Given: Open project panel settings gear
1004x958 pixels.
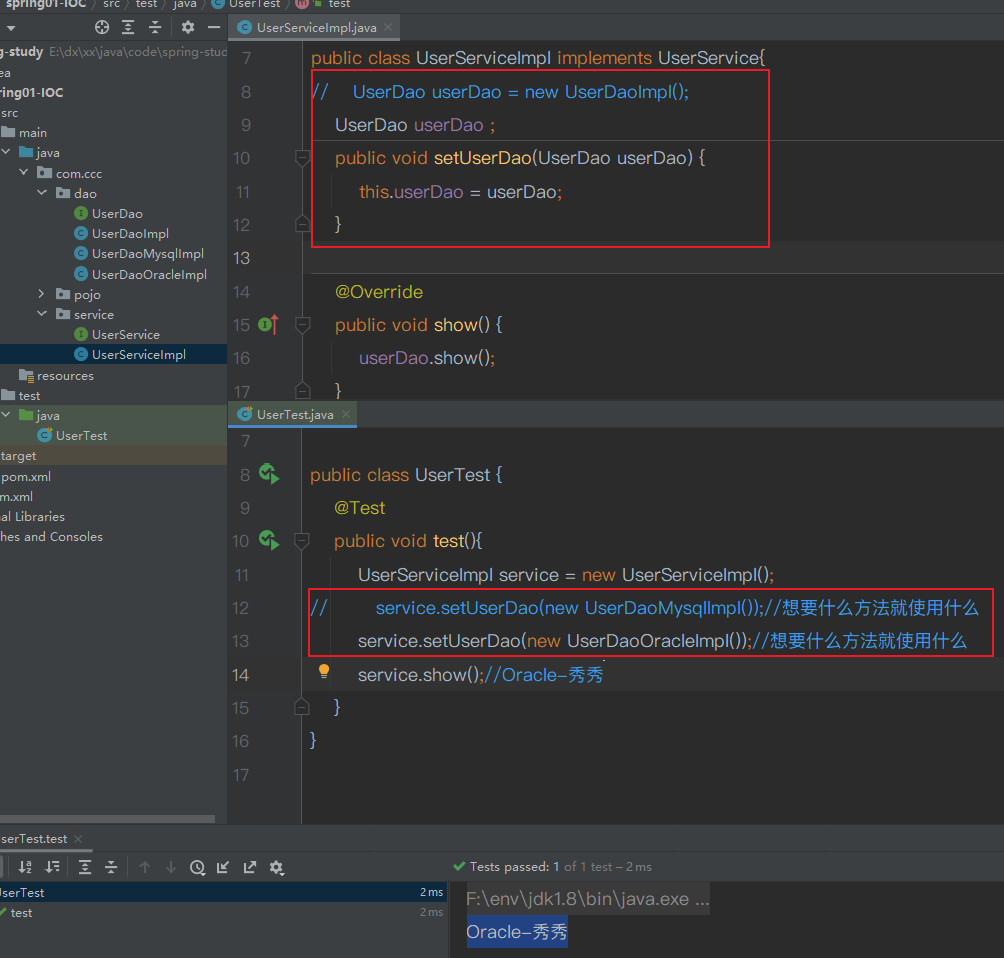Looking at the screenshot, I should click(x=188, y=27).
